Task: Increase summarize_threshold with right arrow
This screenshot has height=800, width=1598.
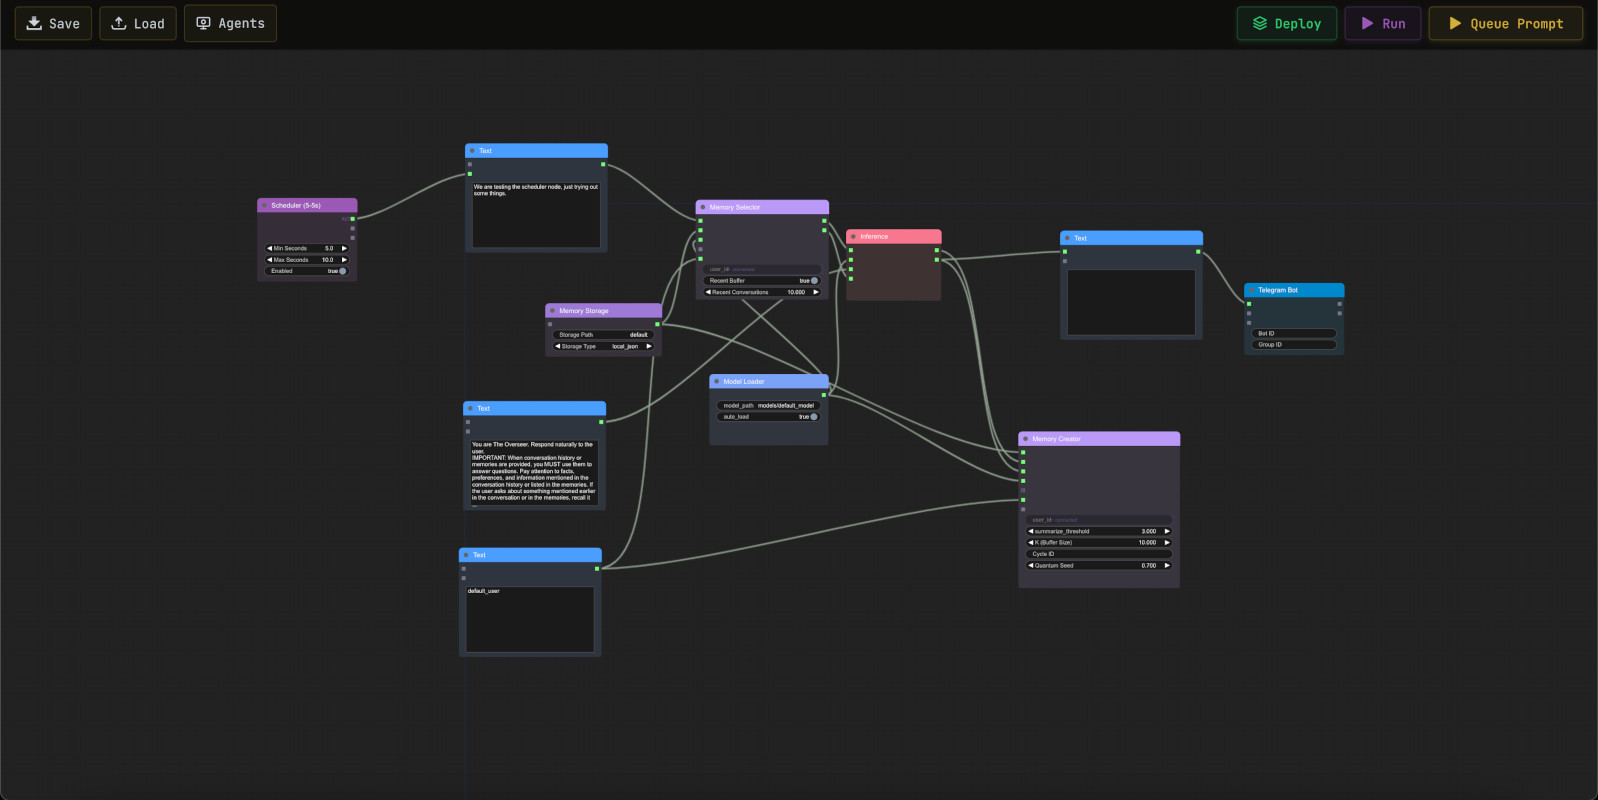Action: coord(1166,531)
